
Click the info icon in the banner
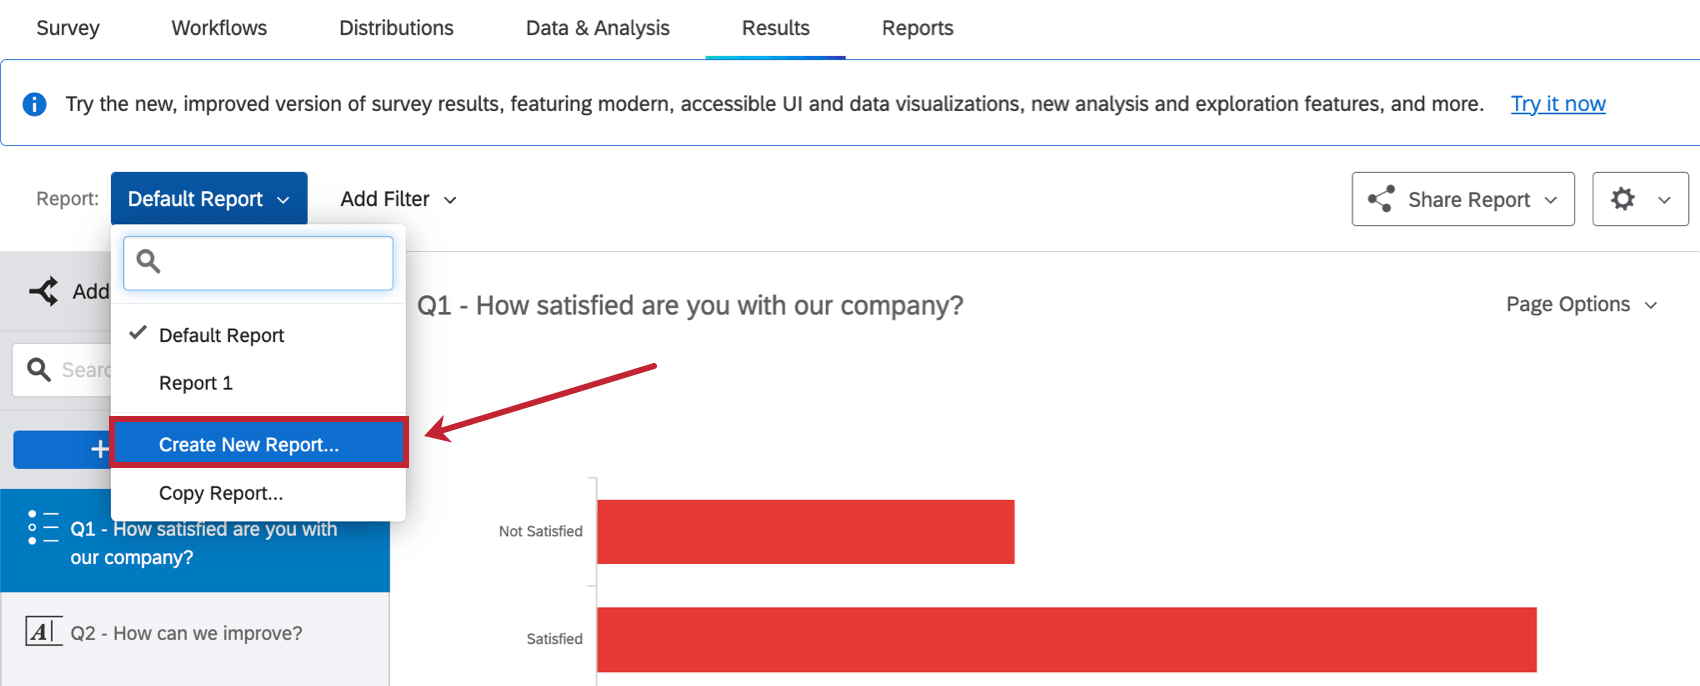tap(34, 103)
